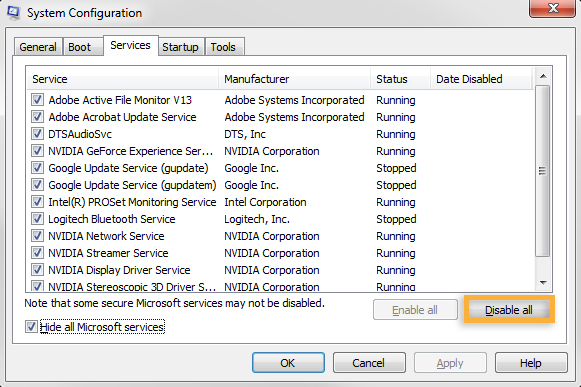Confirm with the OK button
The width and height of the screenshot is (581, 387).
click(x=288, y=363)
